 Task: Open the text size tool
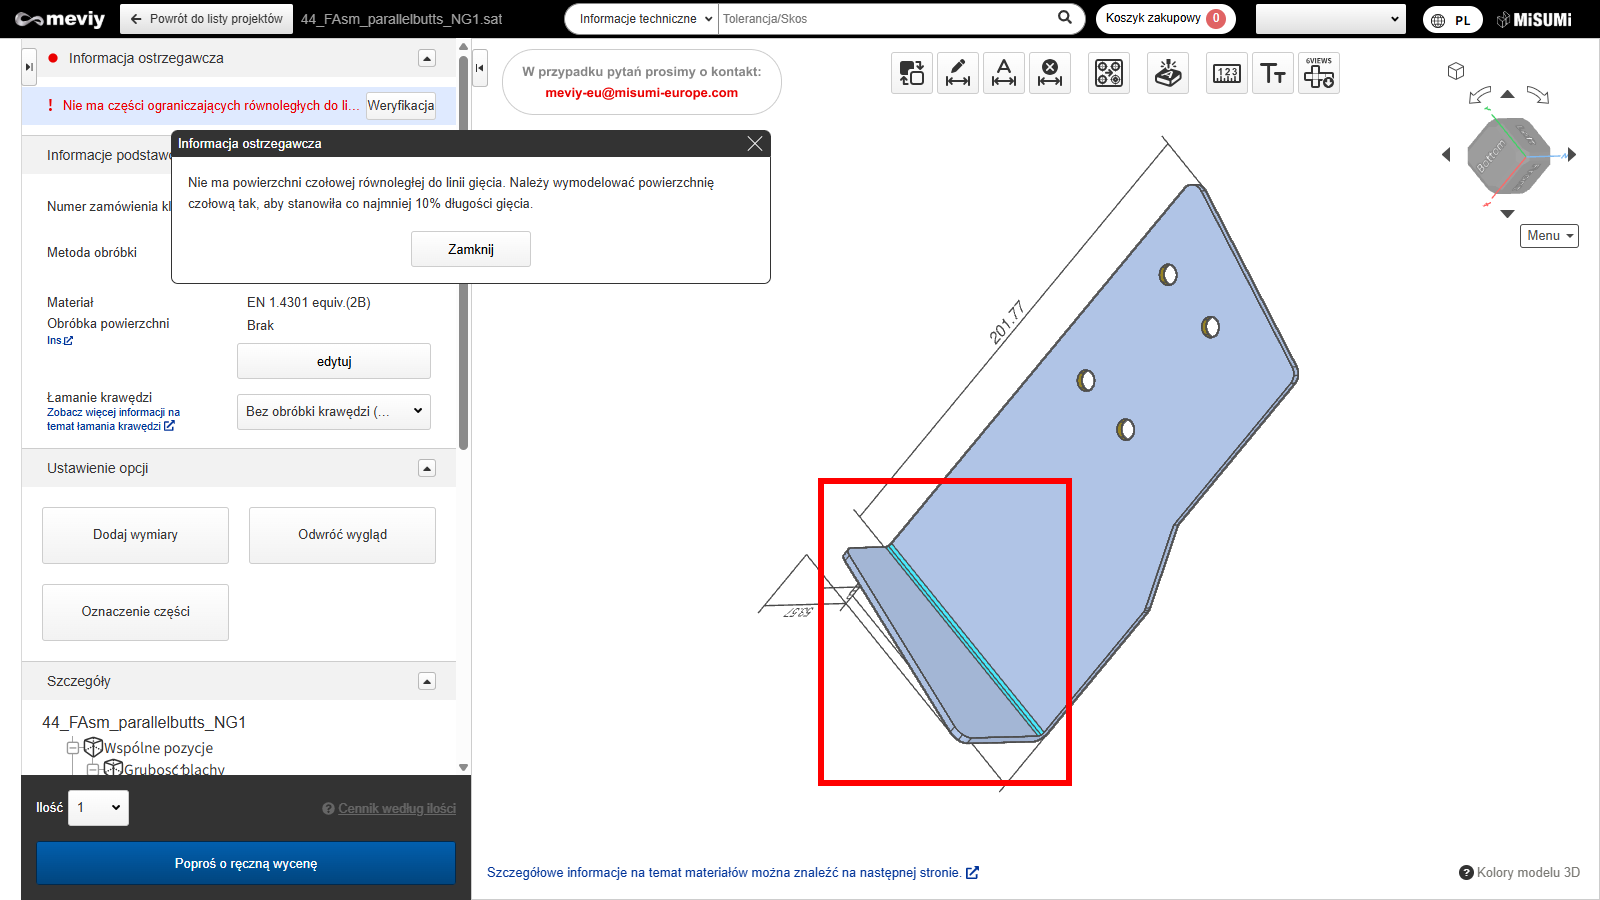pos(1272,73)
